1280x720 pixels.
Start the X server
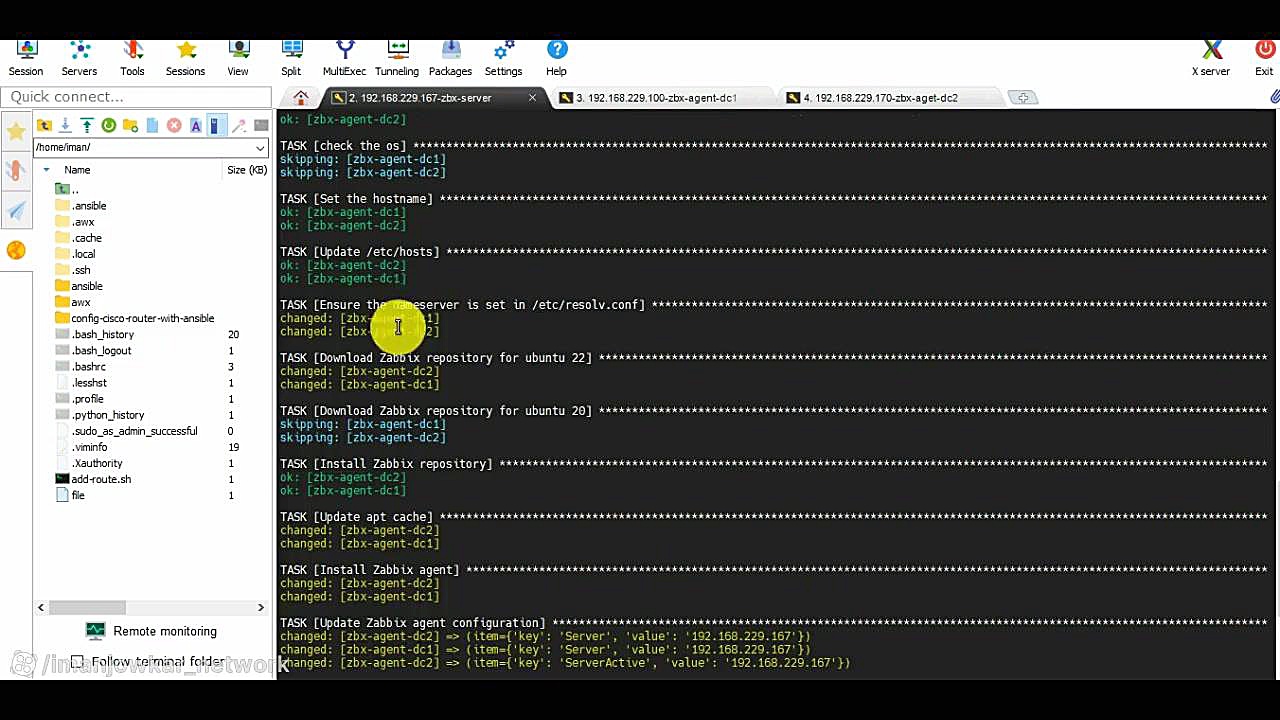pos(1211,59)
